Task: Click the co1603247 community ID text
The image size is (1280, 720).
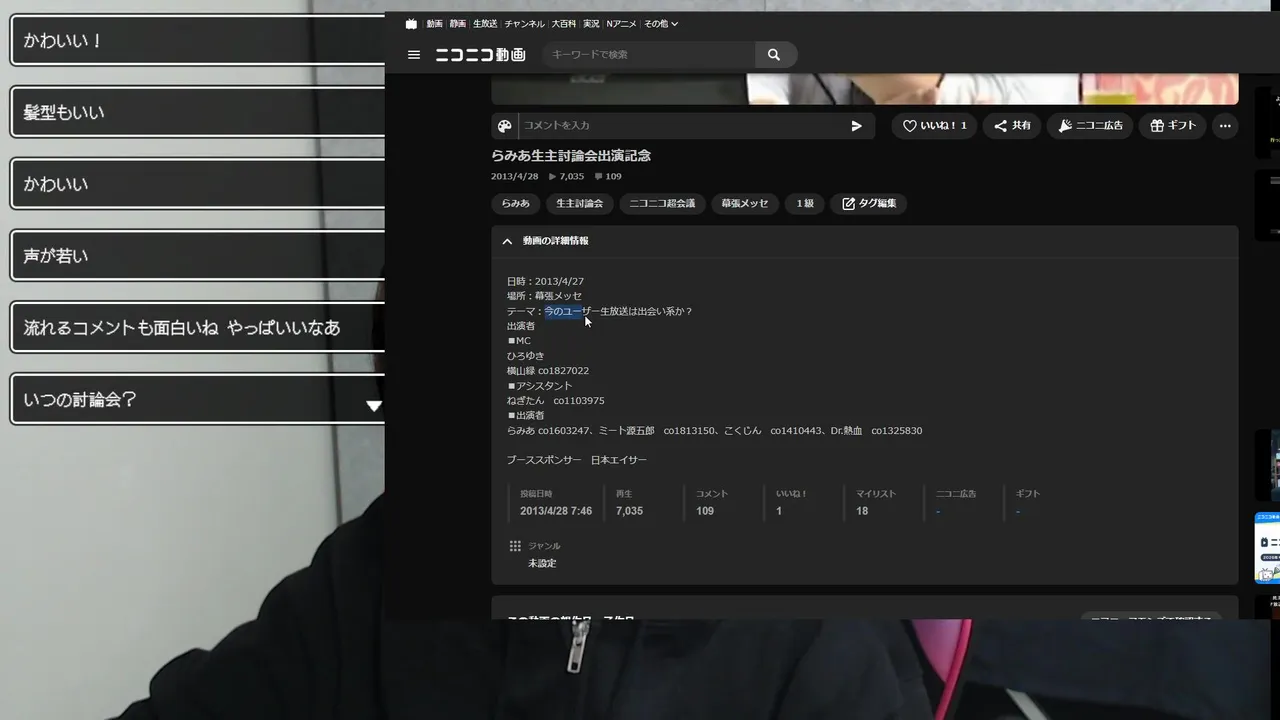Action: coord(564,431)
